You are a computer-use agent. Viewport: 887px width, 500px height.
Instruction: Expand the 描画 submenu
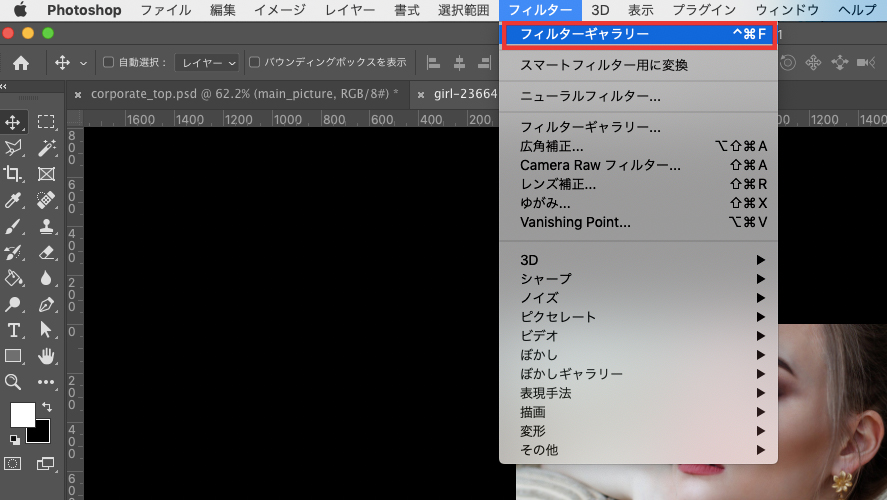click(x=638, y=412)
